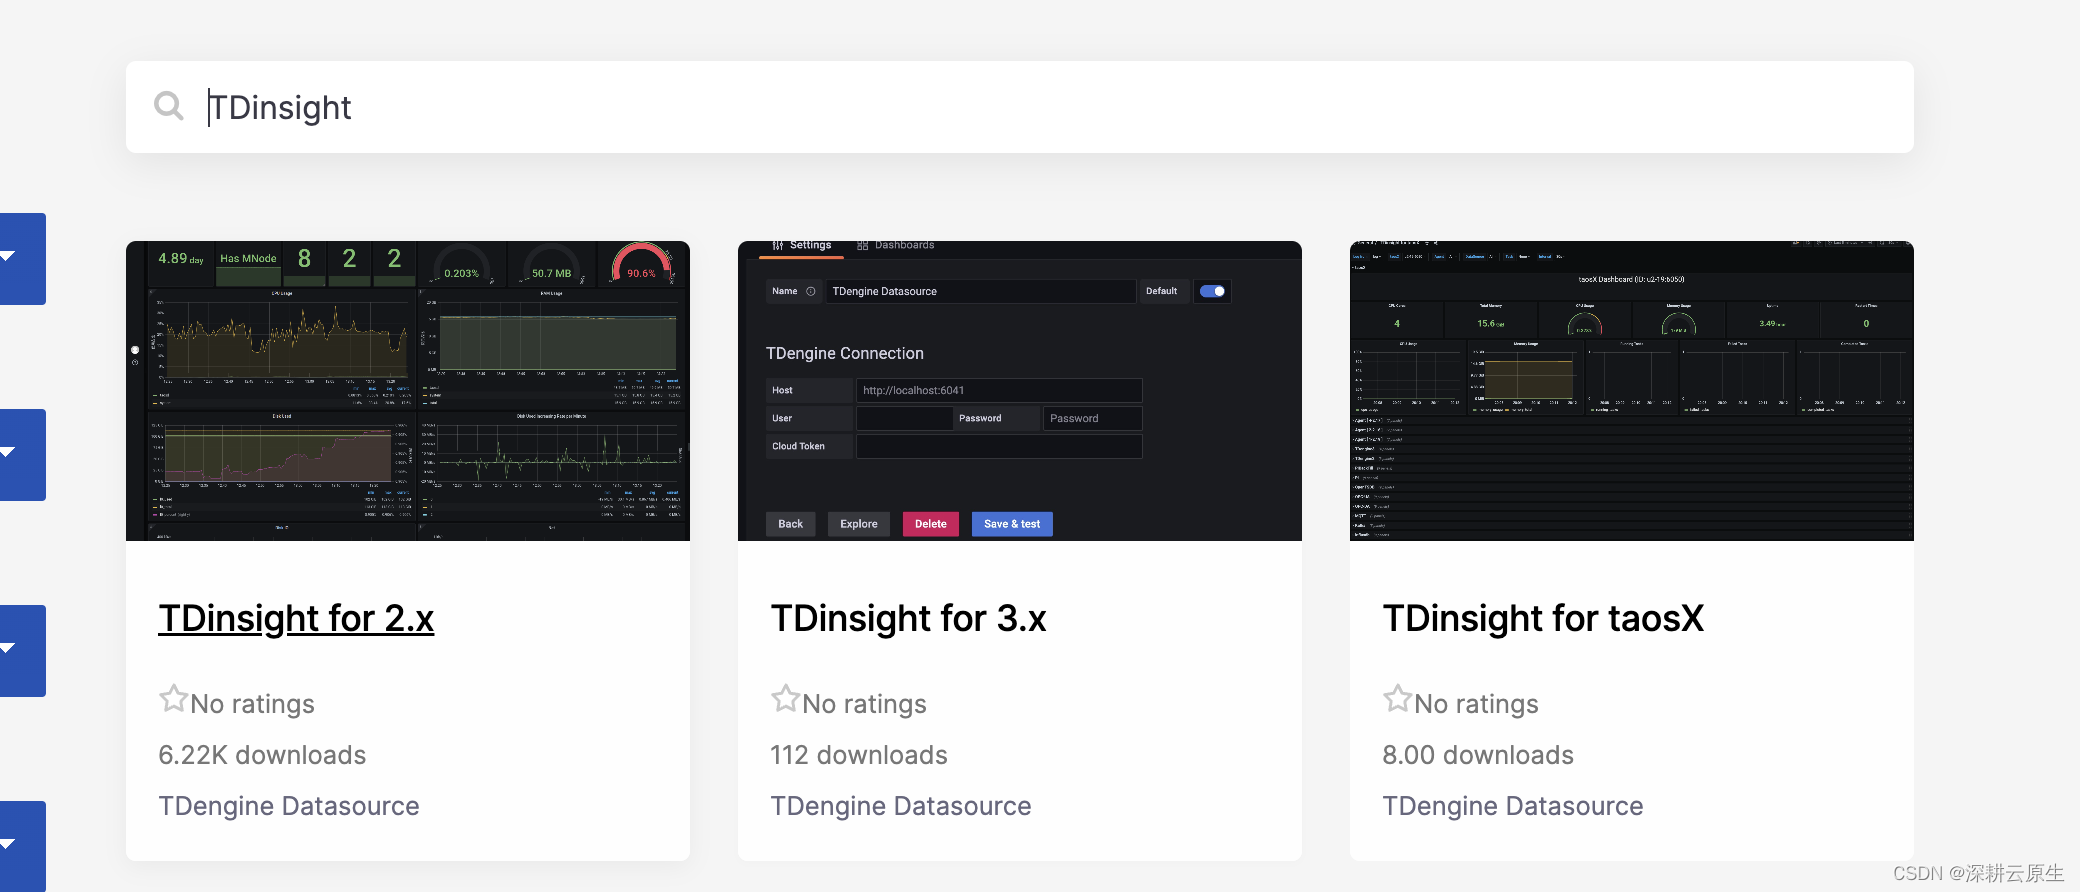Click TDengine Datasource on taosX card

[x=1513, y=806]
